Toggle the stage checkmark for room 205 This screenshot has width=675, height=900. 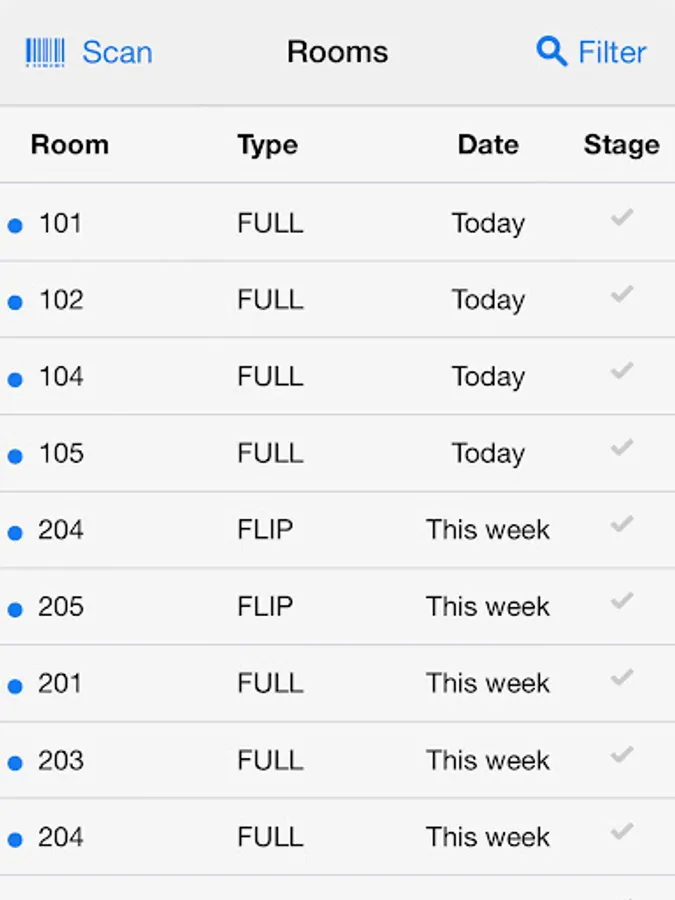coord(622,601)
